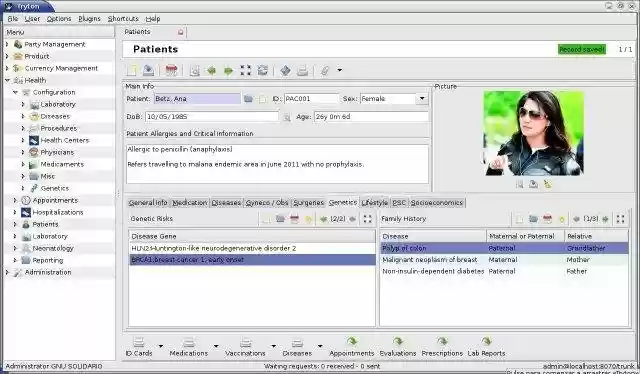Expand the Administration tree node
The height and width of the screenshot is (374, 640).
tap(7, 272)
